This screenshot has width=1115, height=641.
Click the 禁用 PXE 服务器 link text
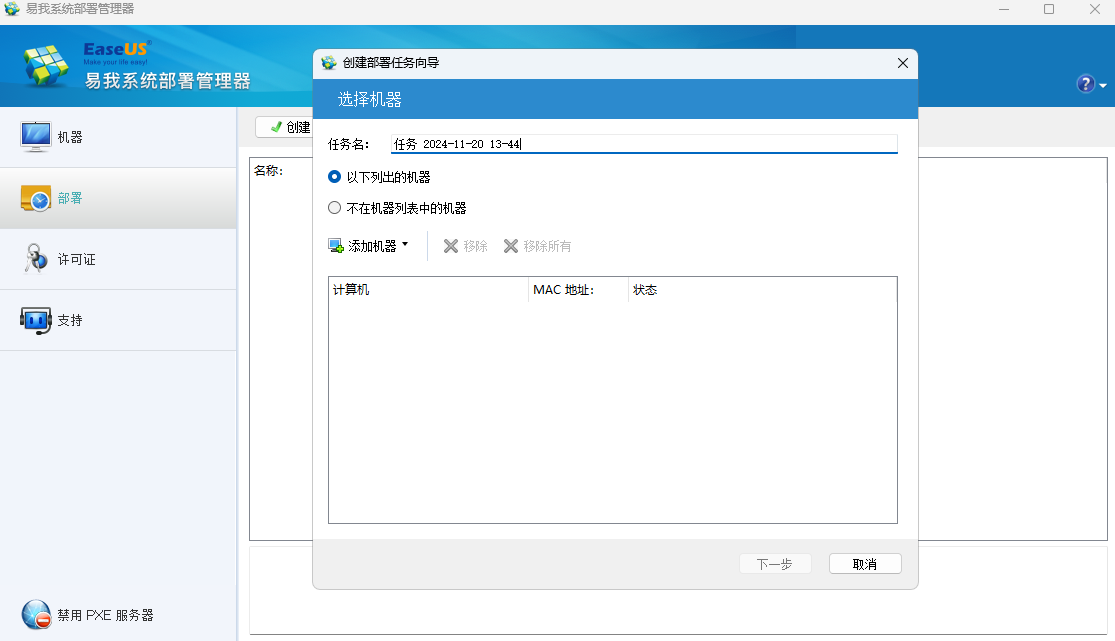[105, 615]
